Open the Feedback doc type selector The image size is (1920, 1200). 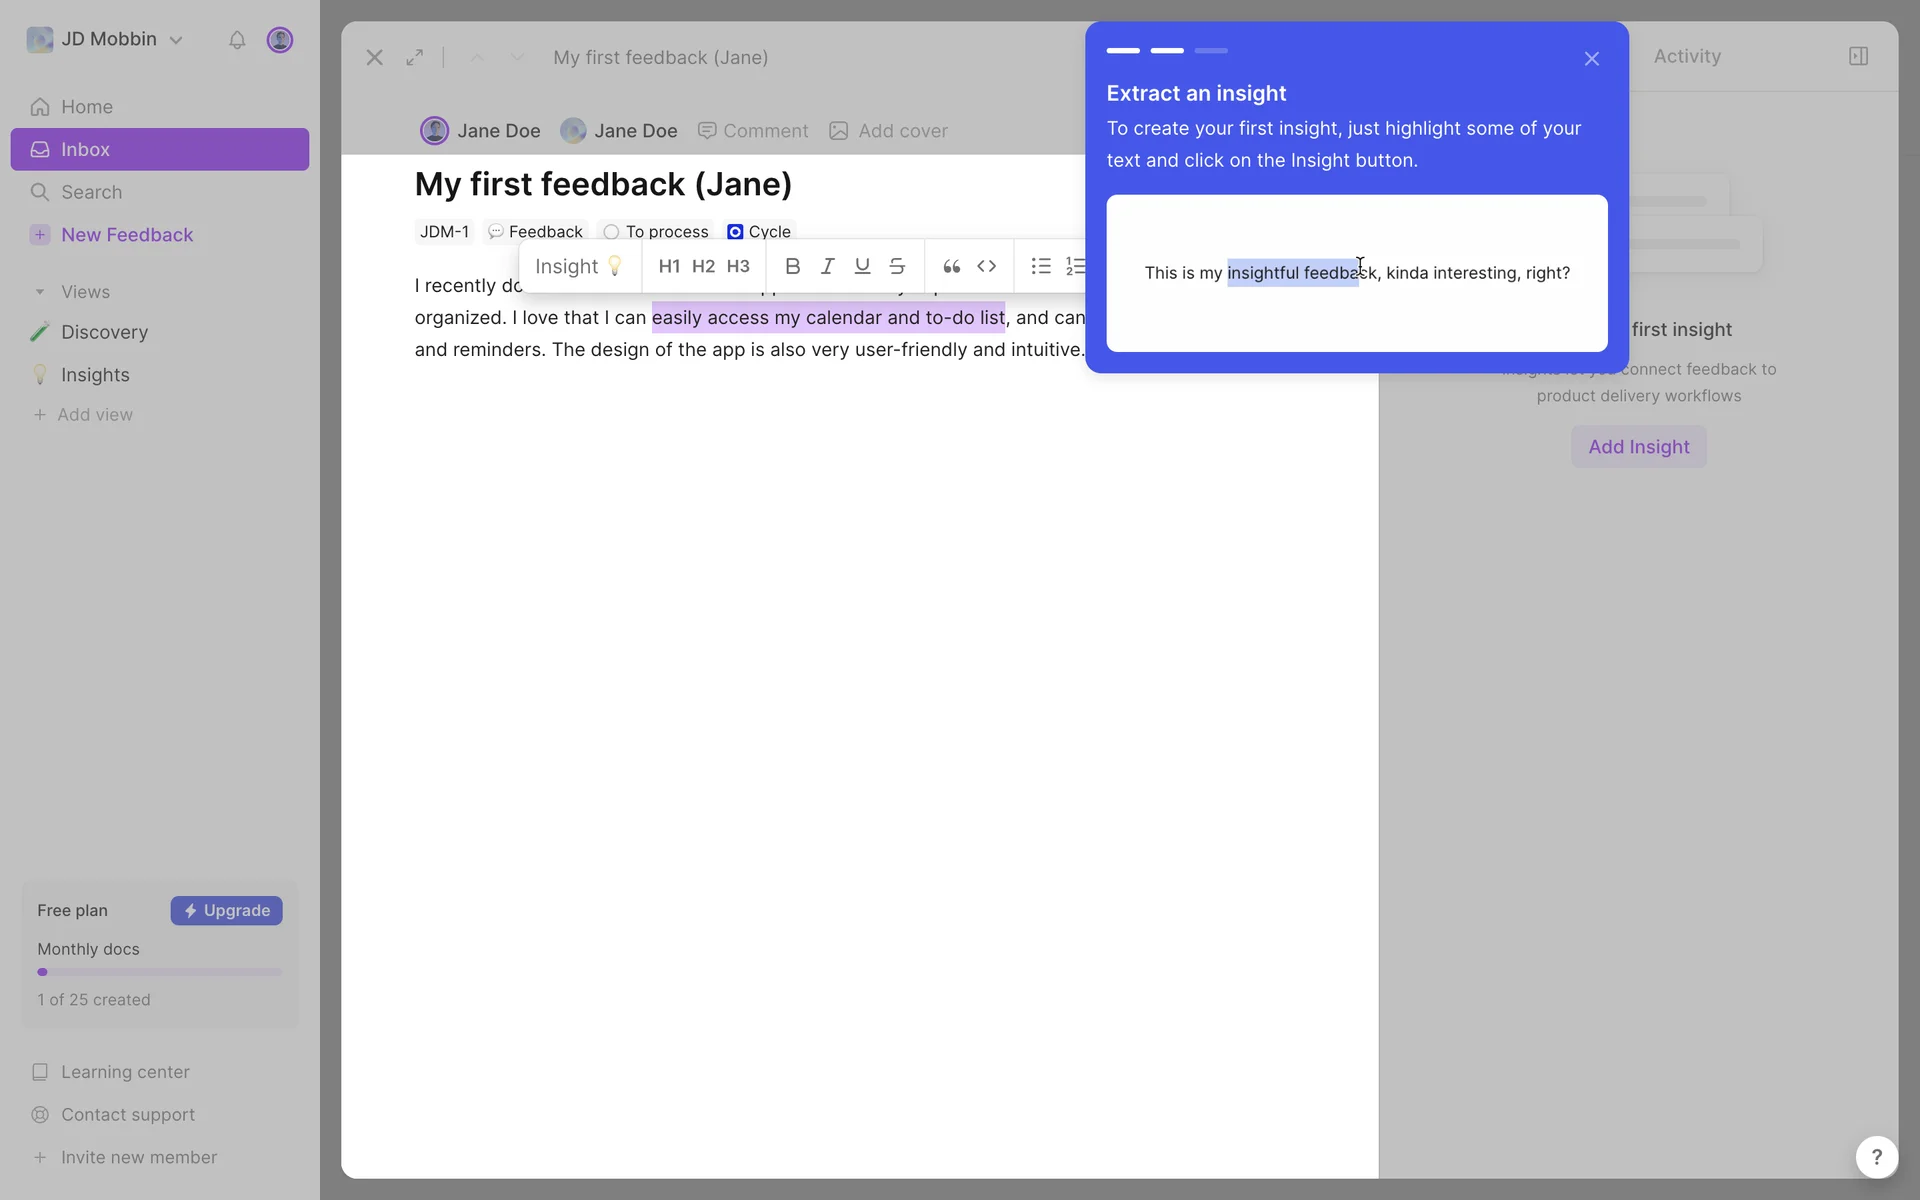pyautogui.click(x=535, y=232)
